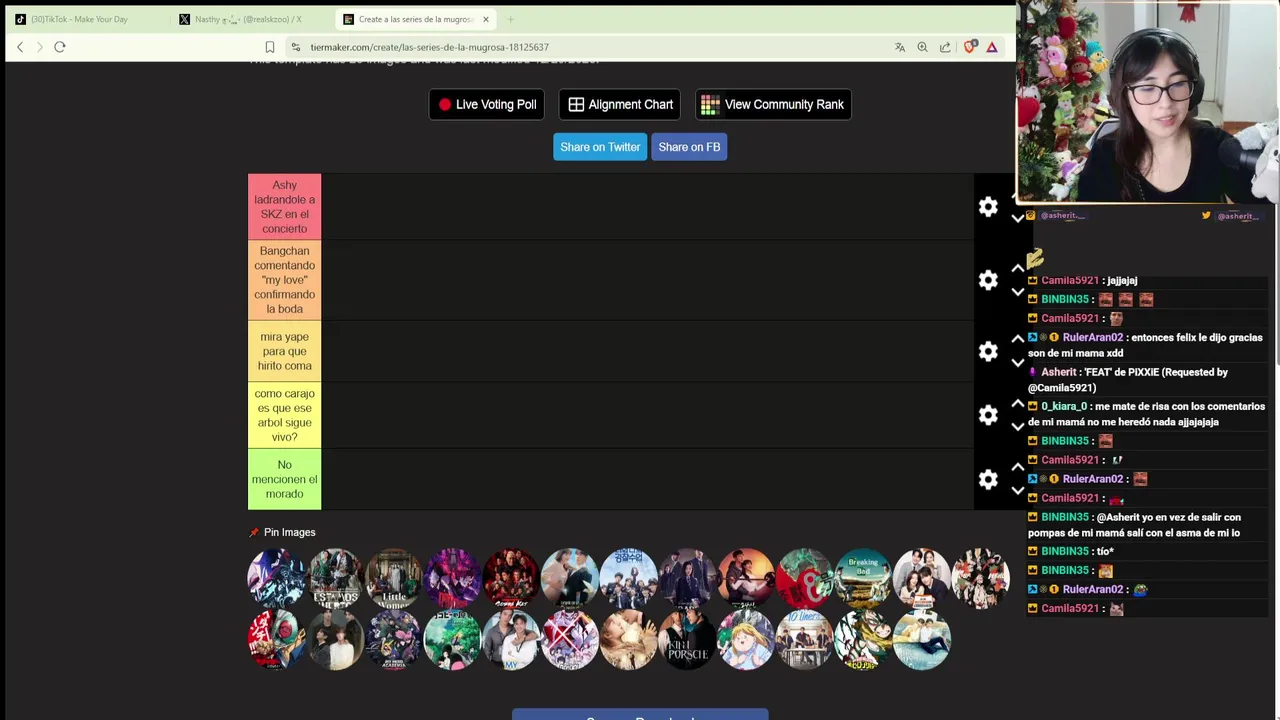Screen dimensions: 1280x720
Task: Open settings gear for 'No mencionen el morado' tier
Action: 988,479
